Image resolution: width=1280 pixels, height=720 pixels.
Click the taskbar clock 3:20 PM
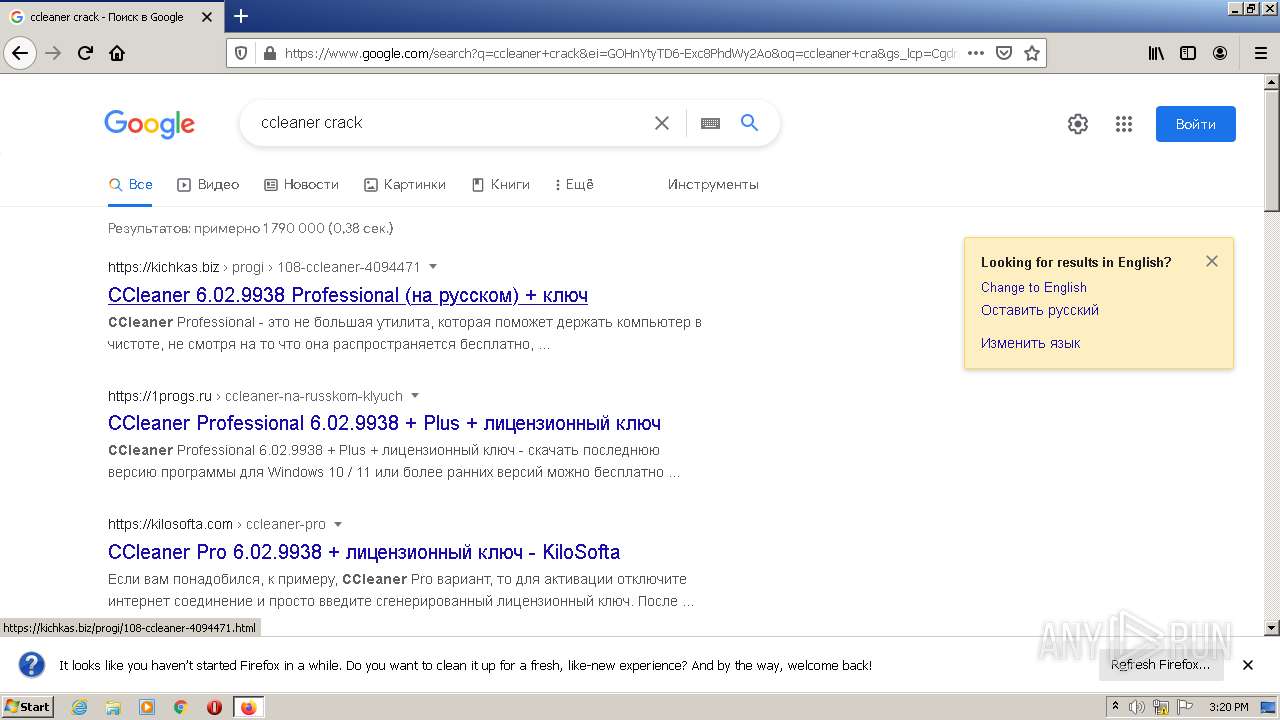1228,707
